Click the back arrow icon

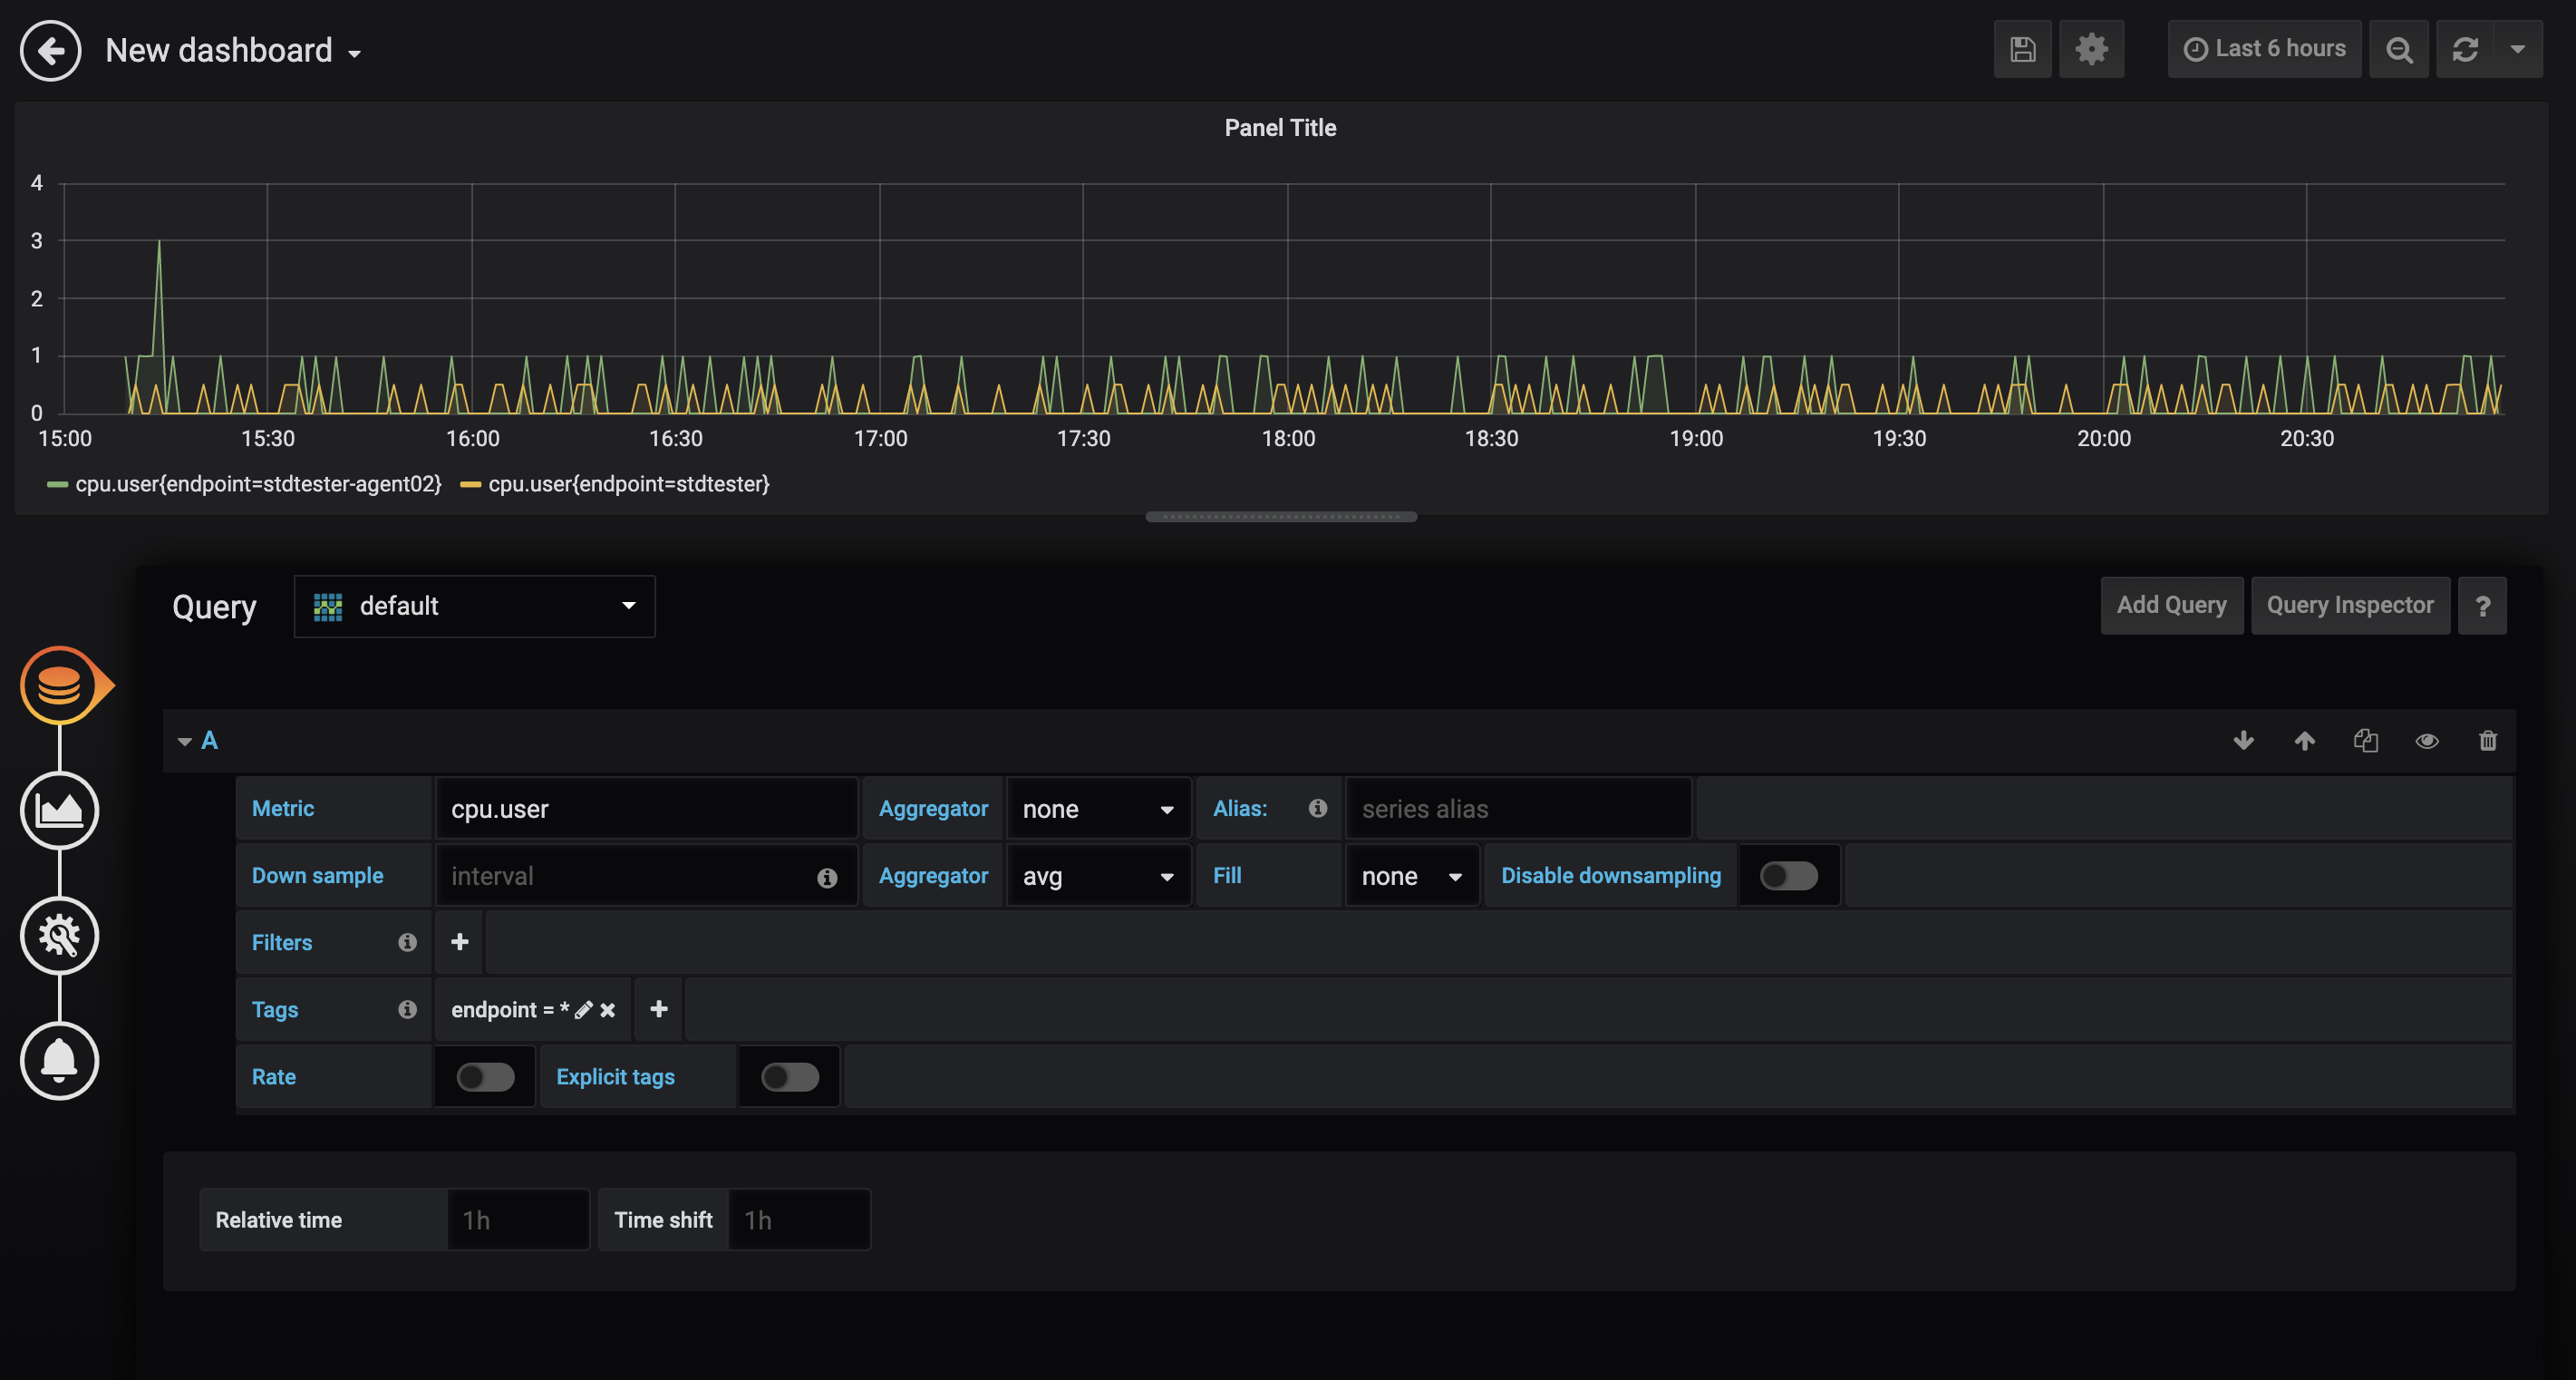tap(50, 50)
